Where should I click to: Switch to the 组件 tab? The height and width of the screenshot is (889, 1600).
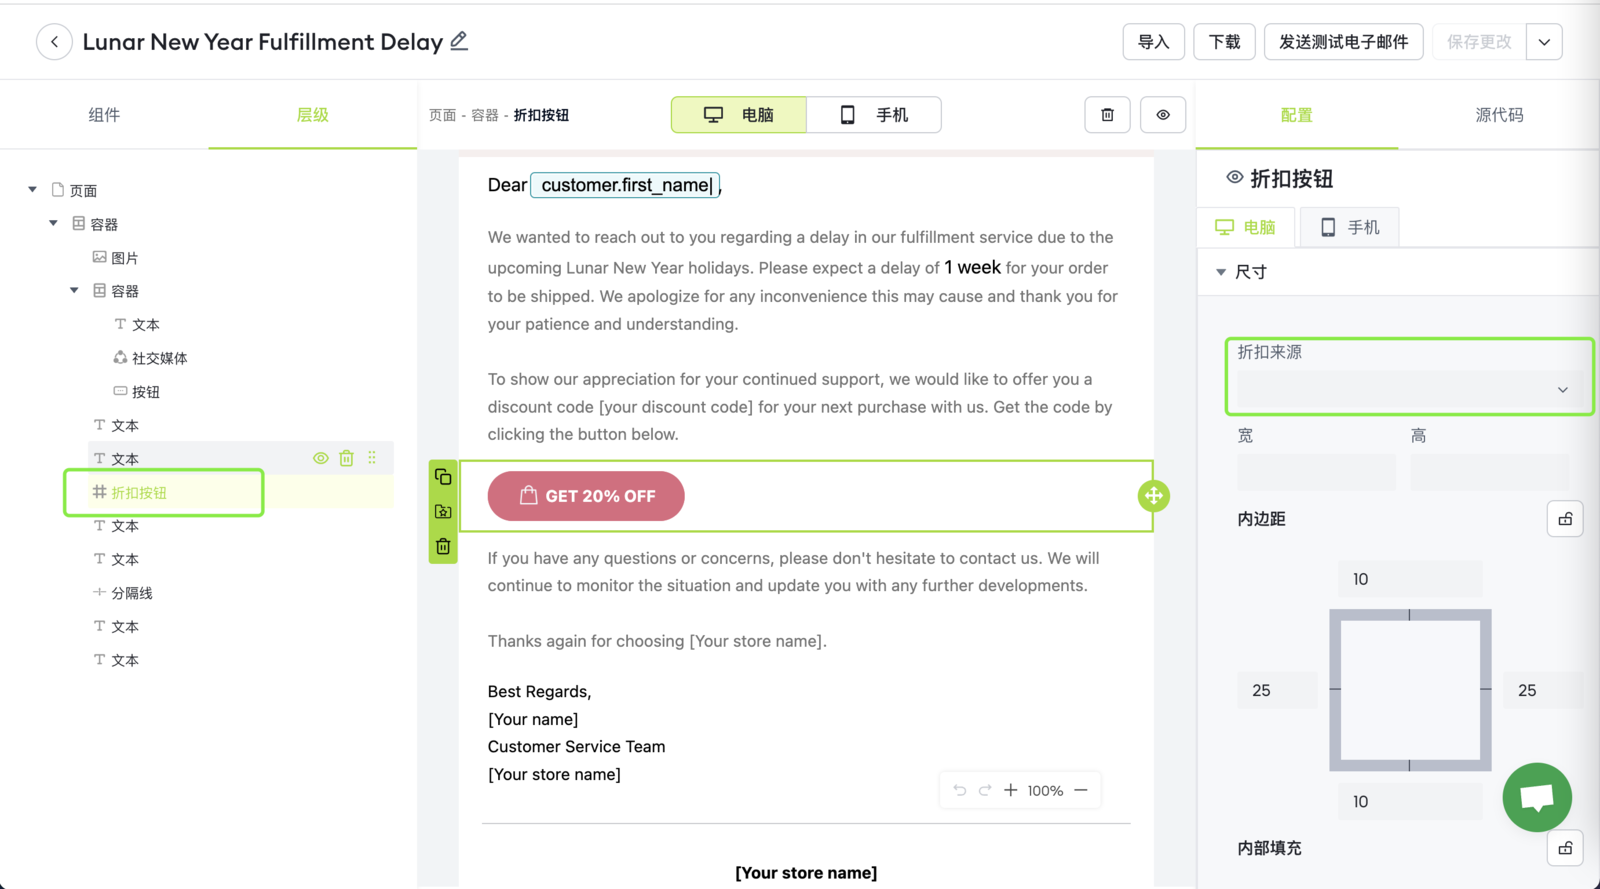[x=104, y=115]
